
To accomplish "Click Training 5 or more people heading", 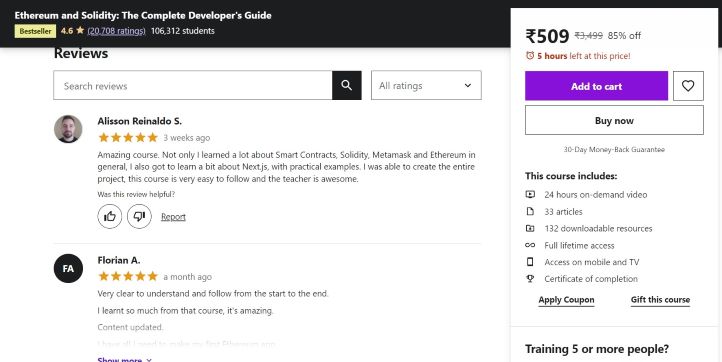I will tap(597, 349).
